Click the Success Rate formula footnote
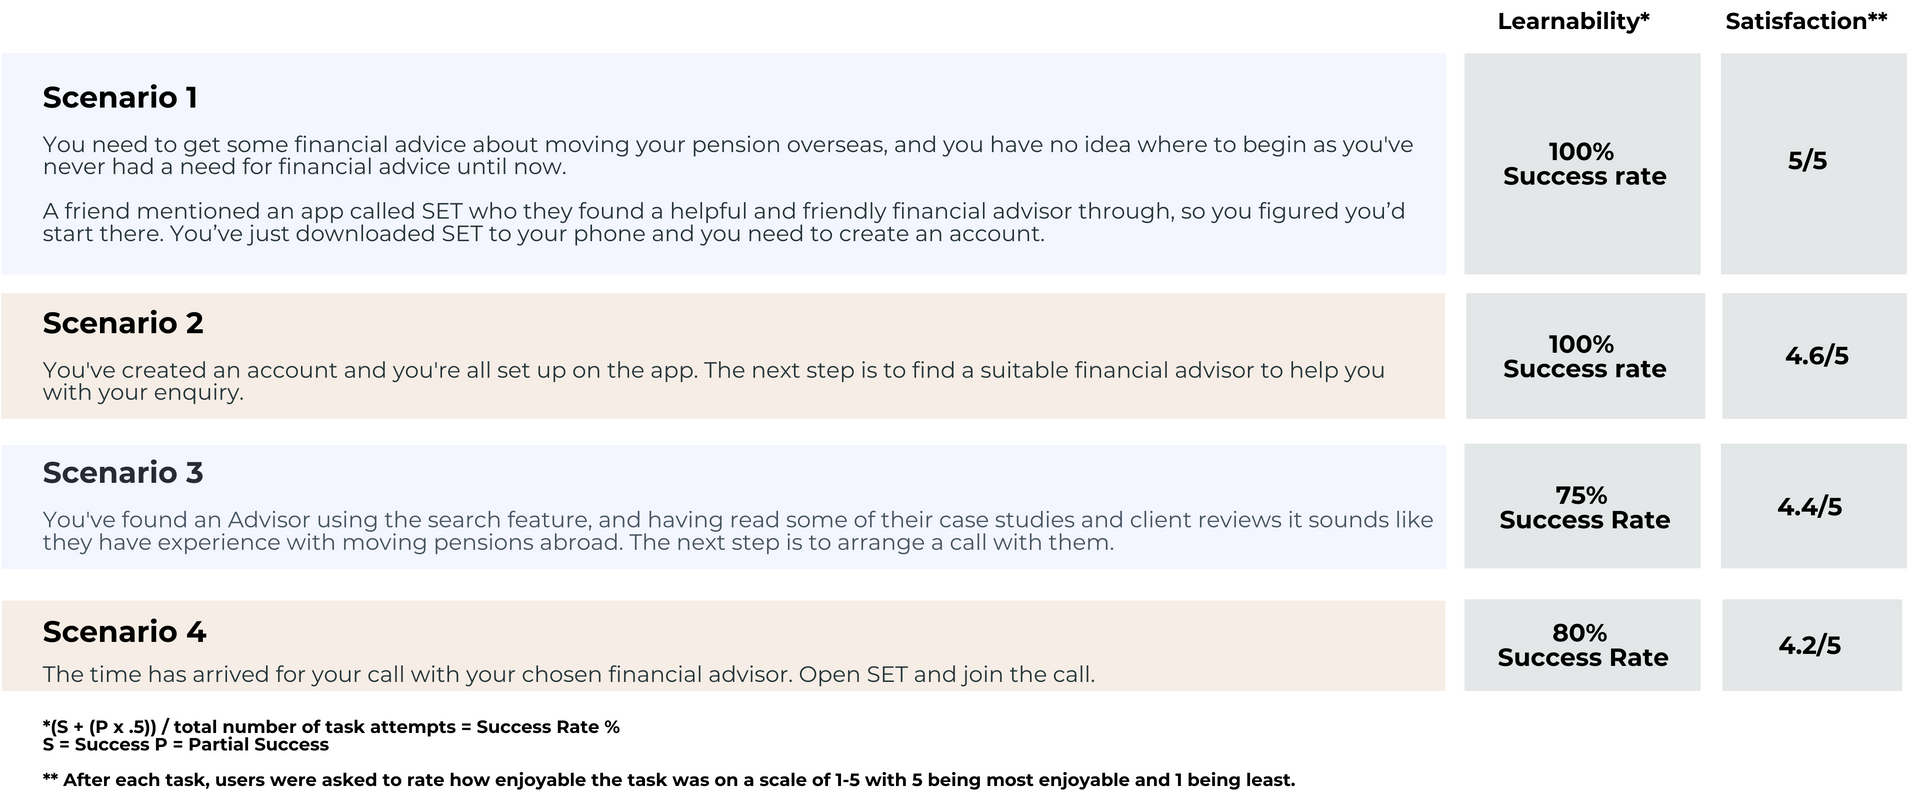The image size is (1914, 799). click(x=331, y=727)
